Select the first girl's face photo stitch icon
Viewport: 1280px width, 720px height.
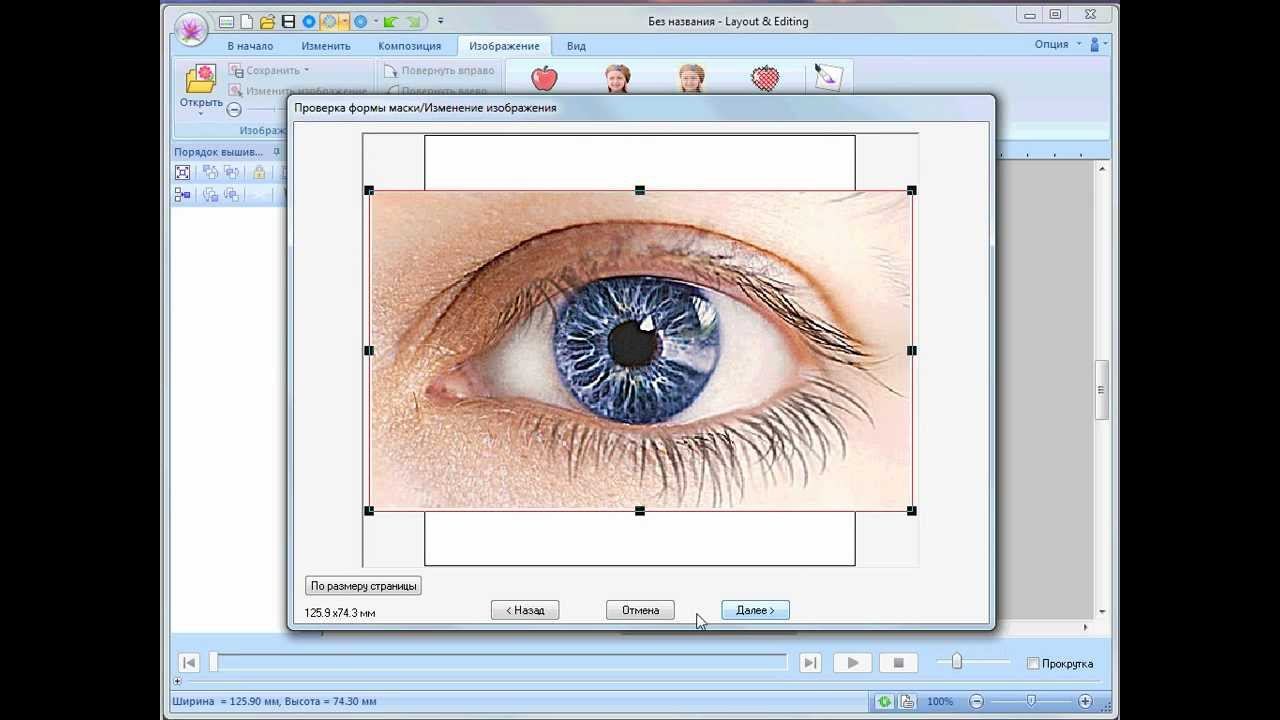click(618, 78)
